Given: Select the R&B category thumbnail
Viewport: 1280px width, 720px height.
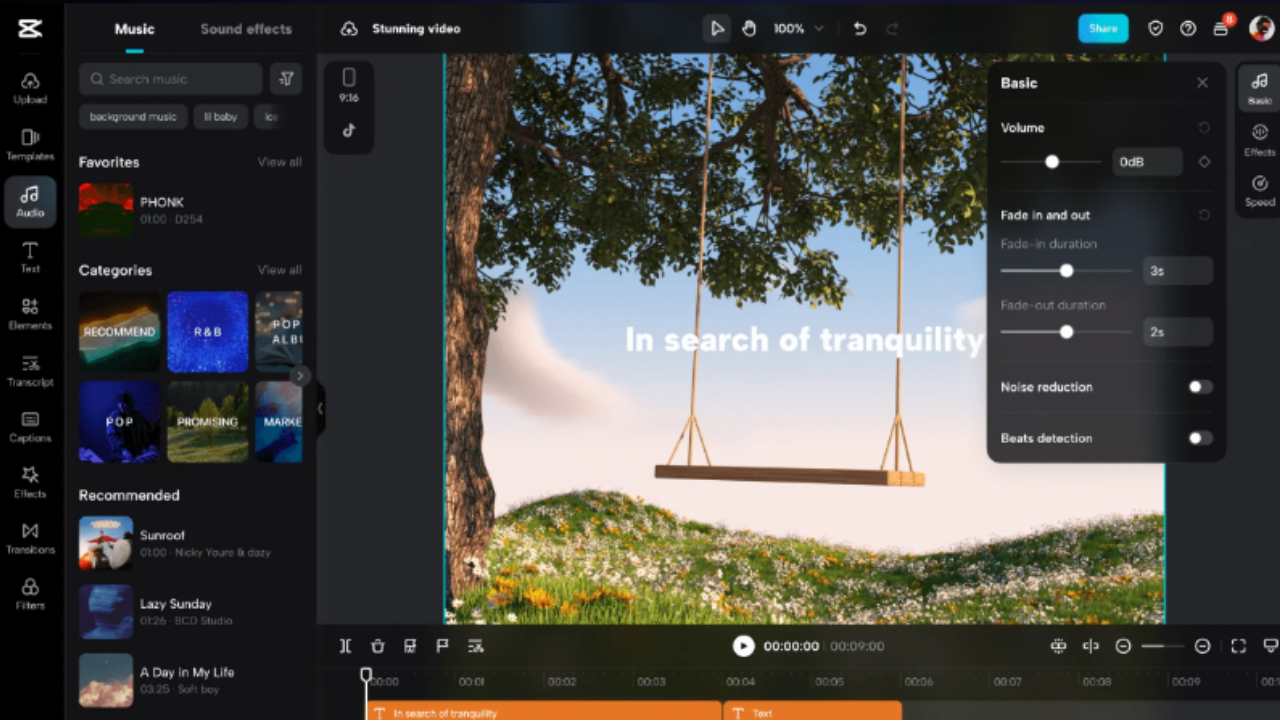Looking at the screenshot, I should coord(207,331).
